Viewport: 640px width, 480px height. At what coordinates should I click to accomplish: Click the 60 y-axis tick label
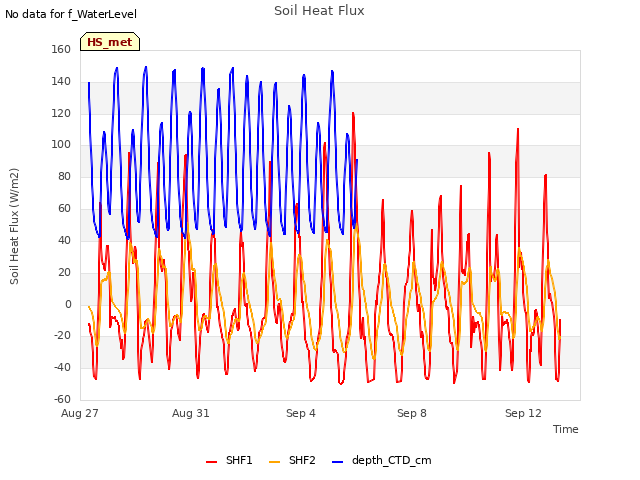(x=64, y=208)
